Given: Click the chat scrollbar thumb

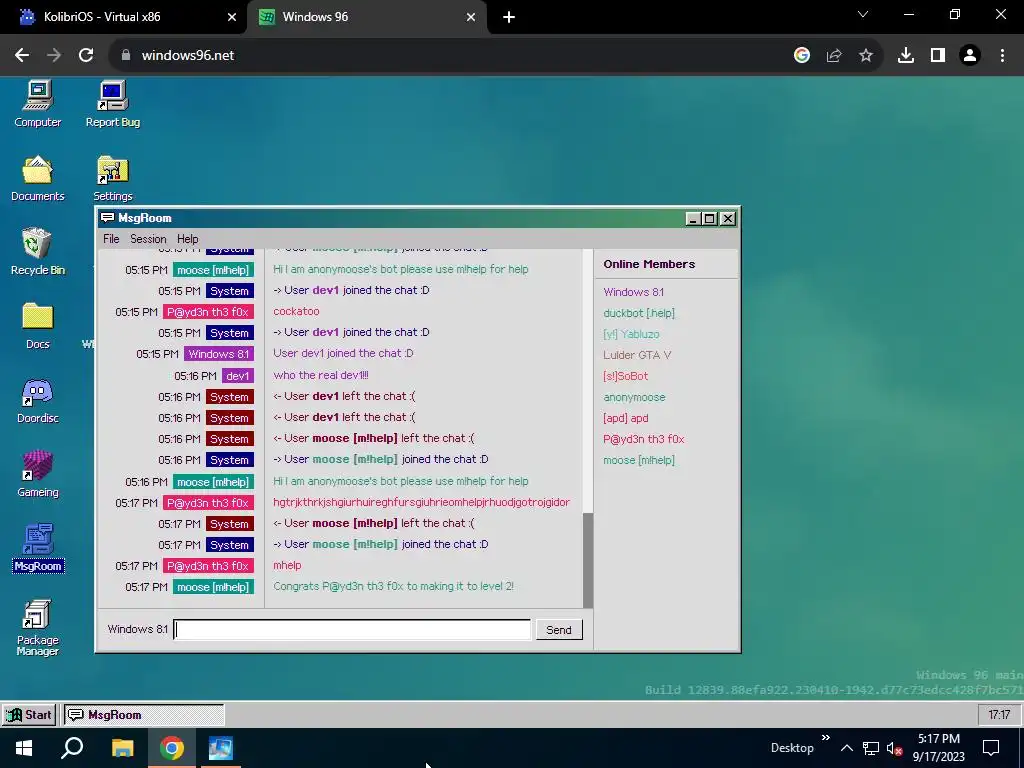Looking at the screenshot, I should 588,560.
